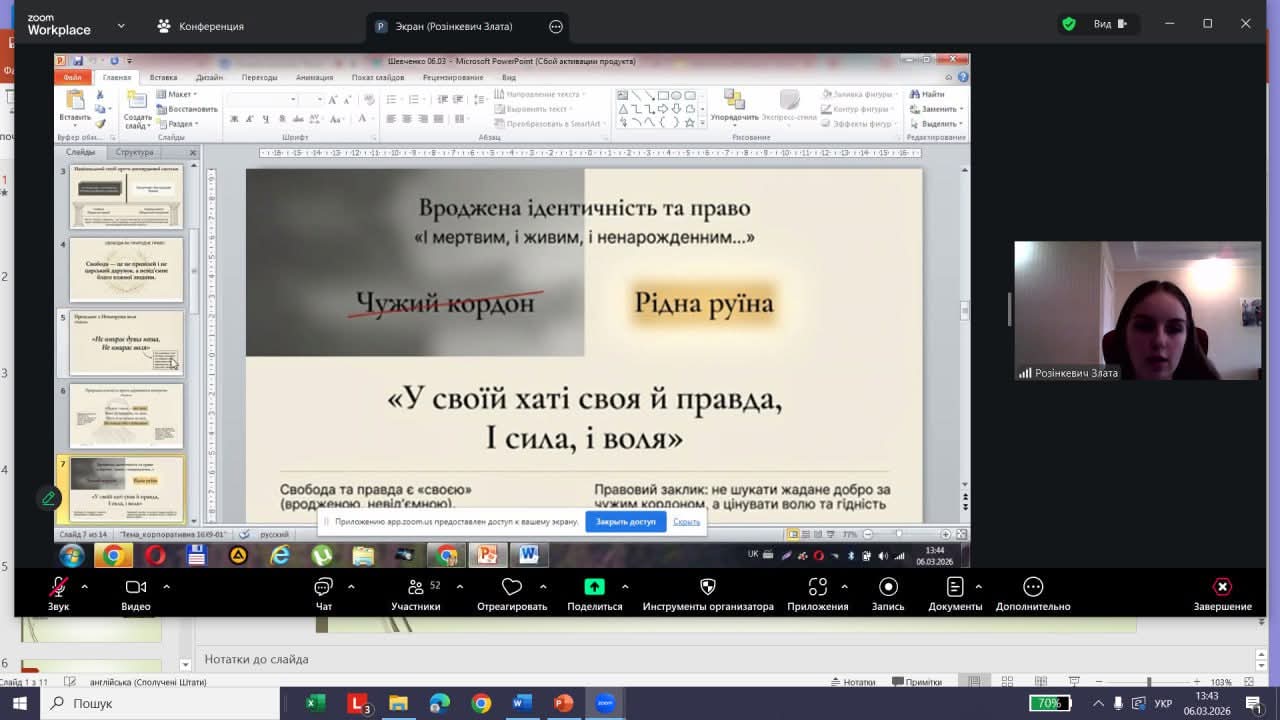Start recording with the Record icon
The image size is (1280, 720).
(888, 588)
